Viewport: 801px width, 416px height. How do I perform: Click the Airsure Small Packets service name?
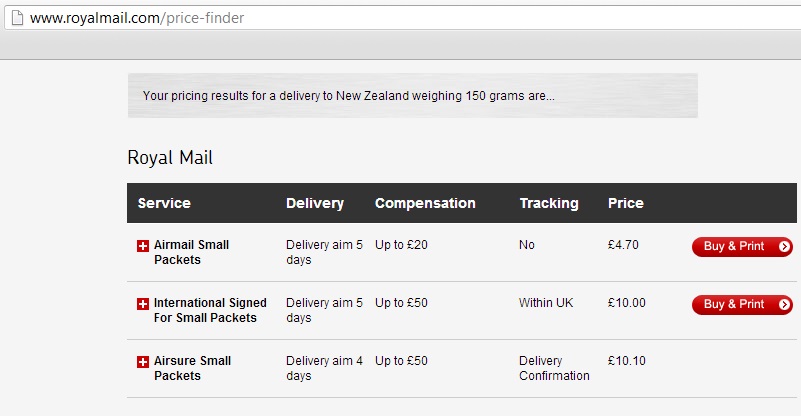coord(192,368)
